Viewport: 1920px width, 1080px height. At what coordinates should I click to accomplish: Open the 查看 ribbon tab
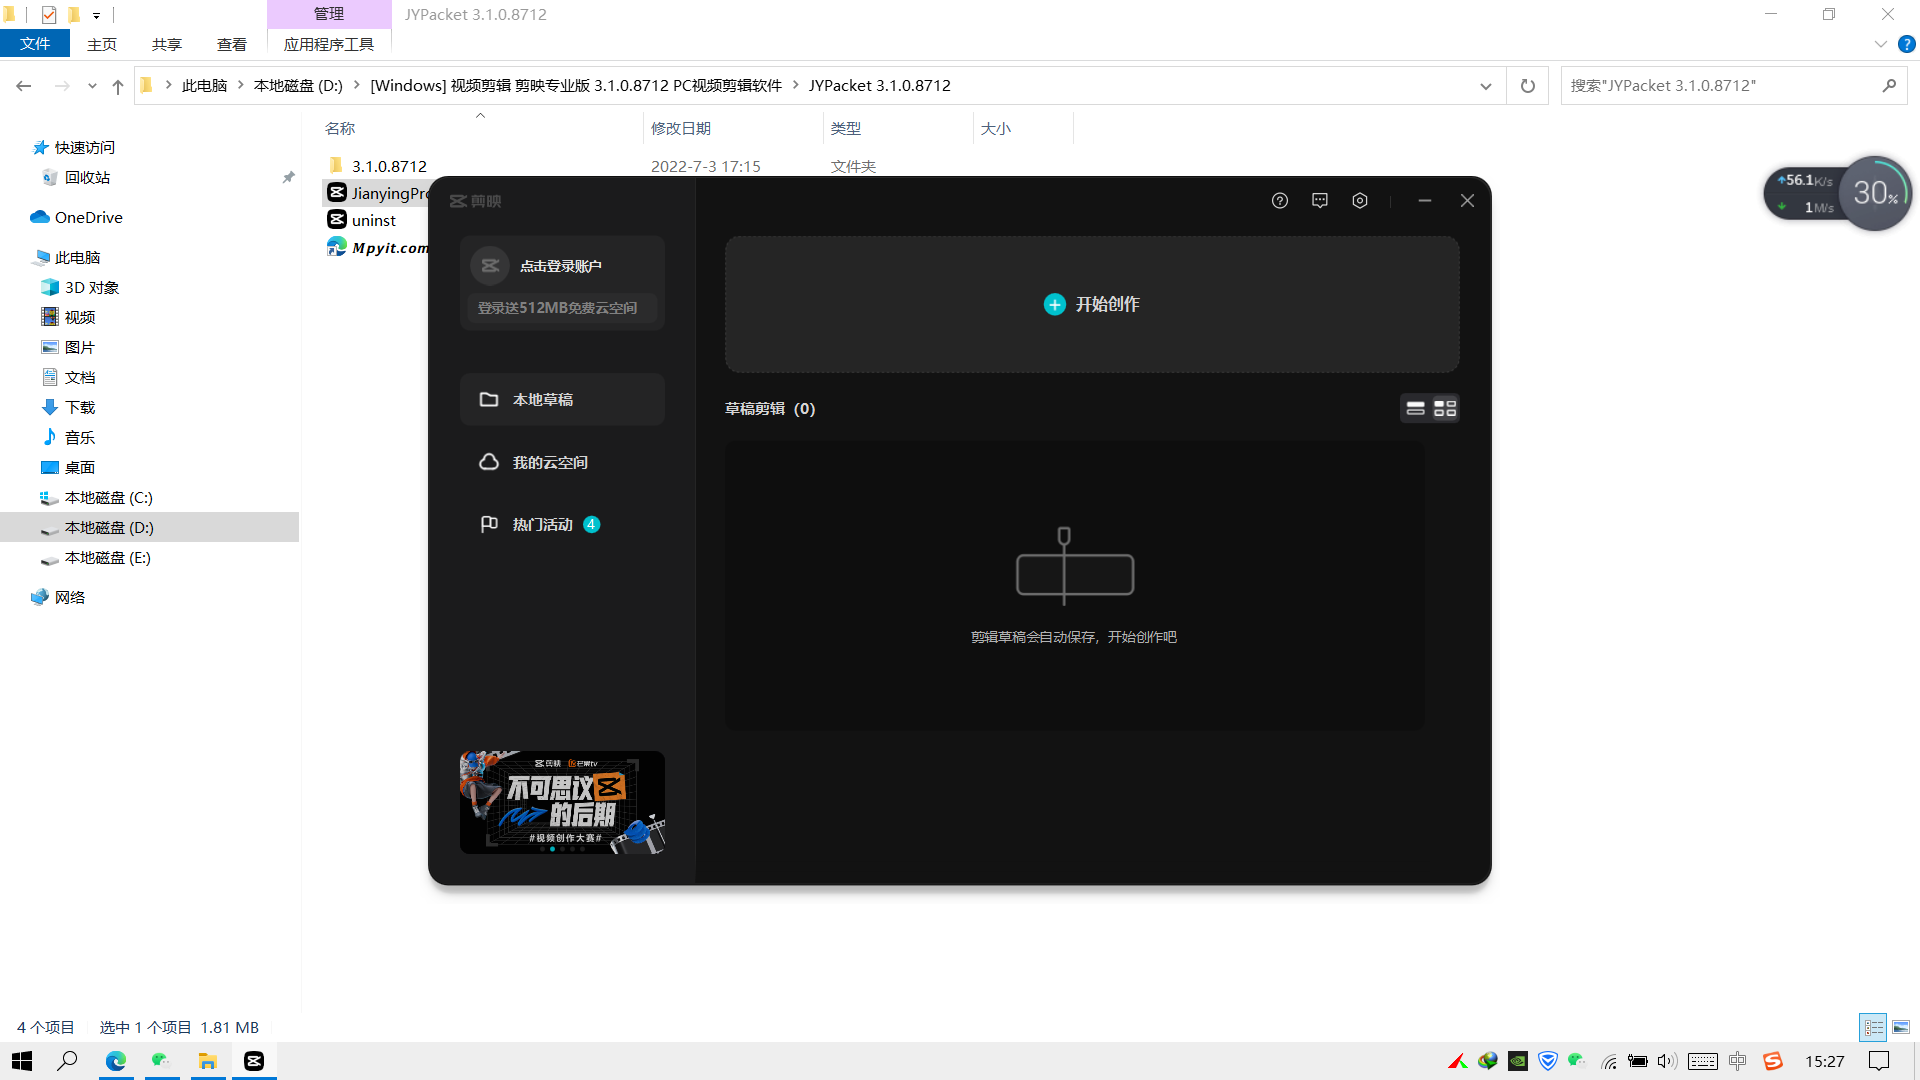(232, 44)
